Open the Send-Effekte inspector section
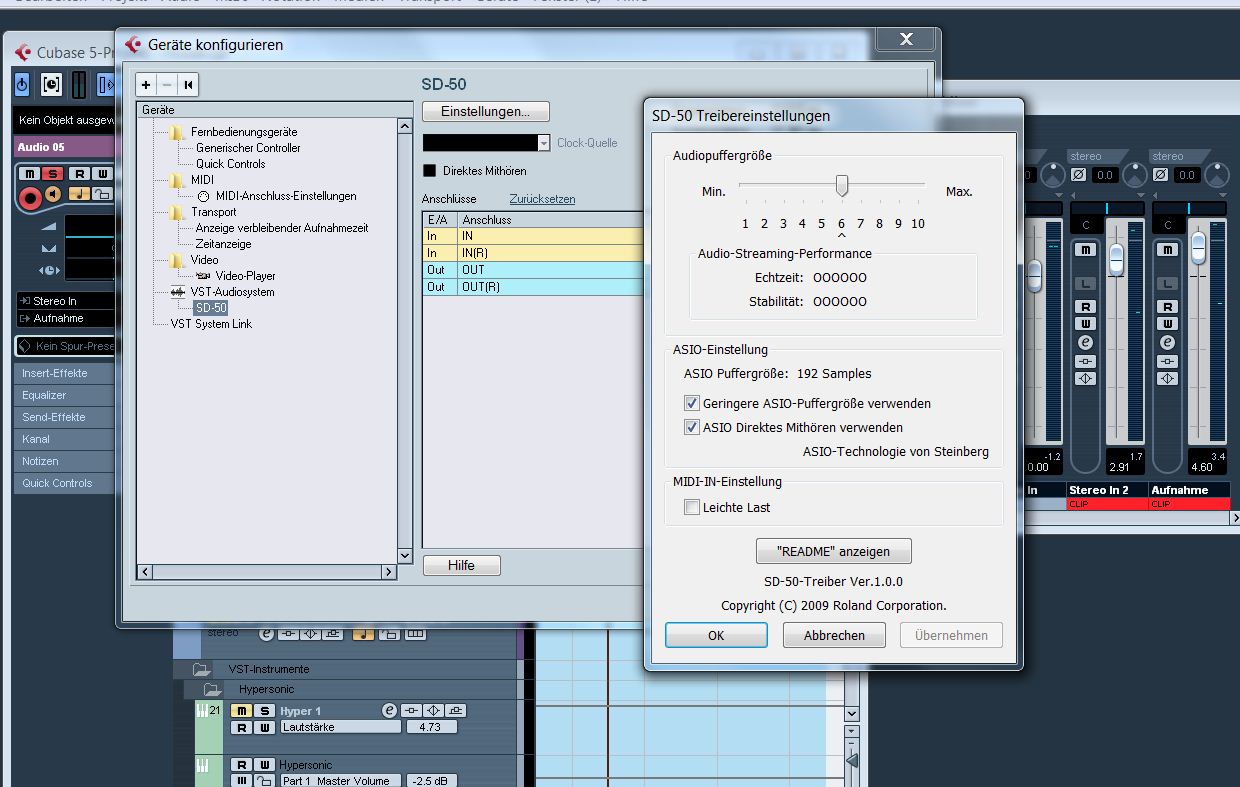 pos(66,417)
